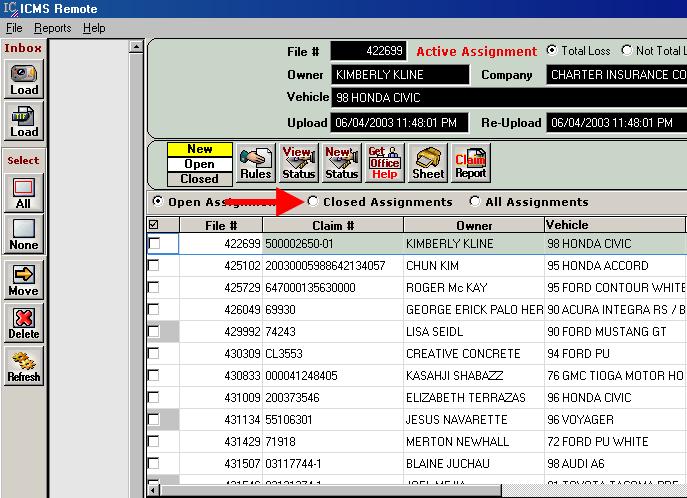
Task: Open the Sheet printer icon
Action: click(428, 163)
